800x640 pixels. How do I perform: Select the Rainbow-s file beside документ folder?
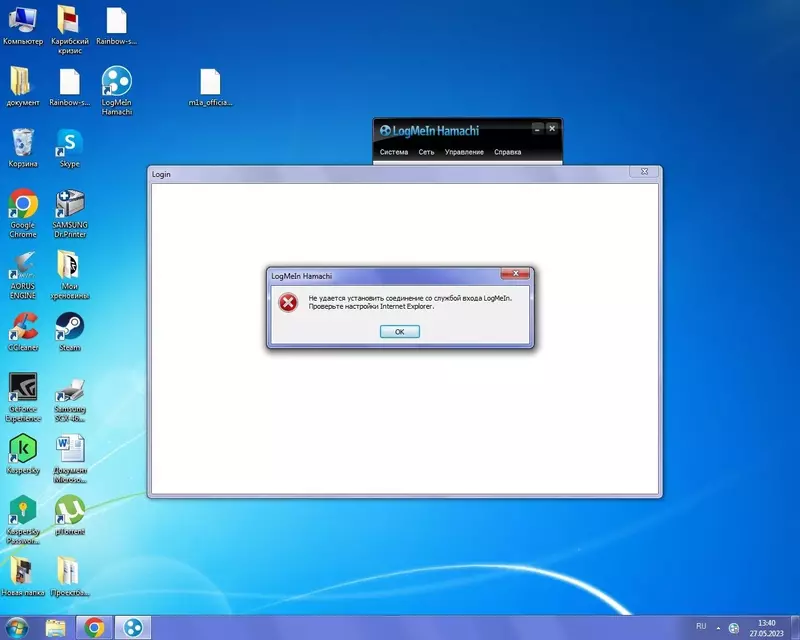(70, 87)
